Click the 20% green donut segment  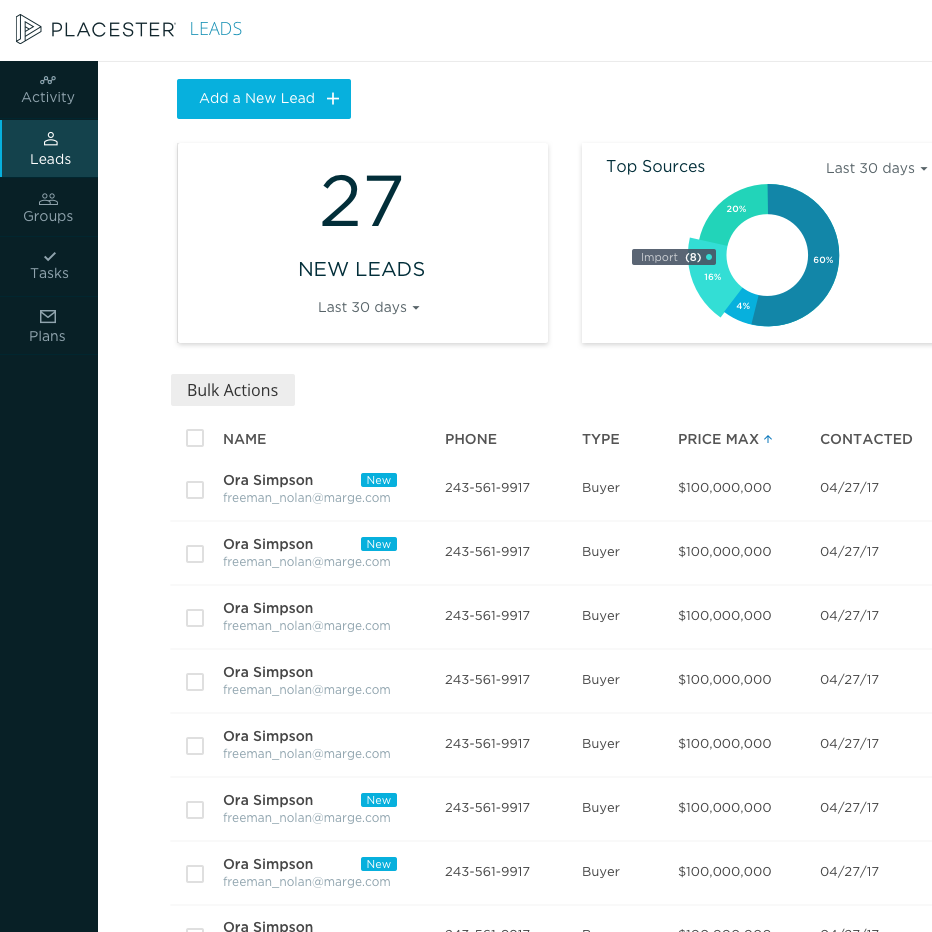pyautogui.click(x=736, y=209)
